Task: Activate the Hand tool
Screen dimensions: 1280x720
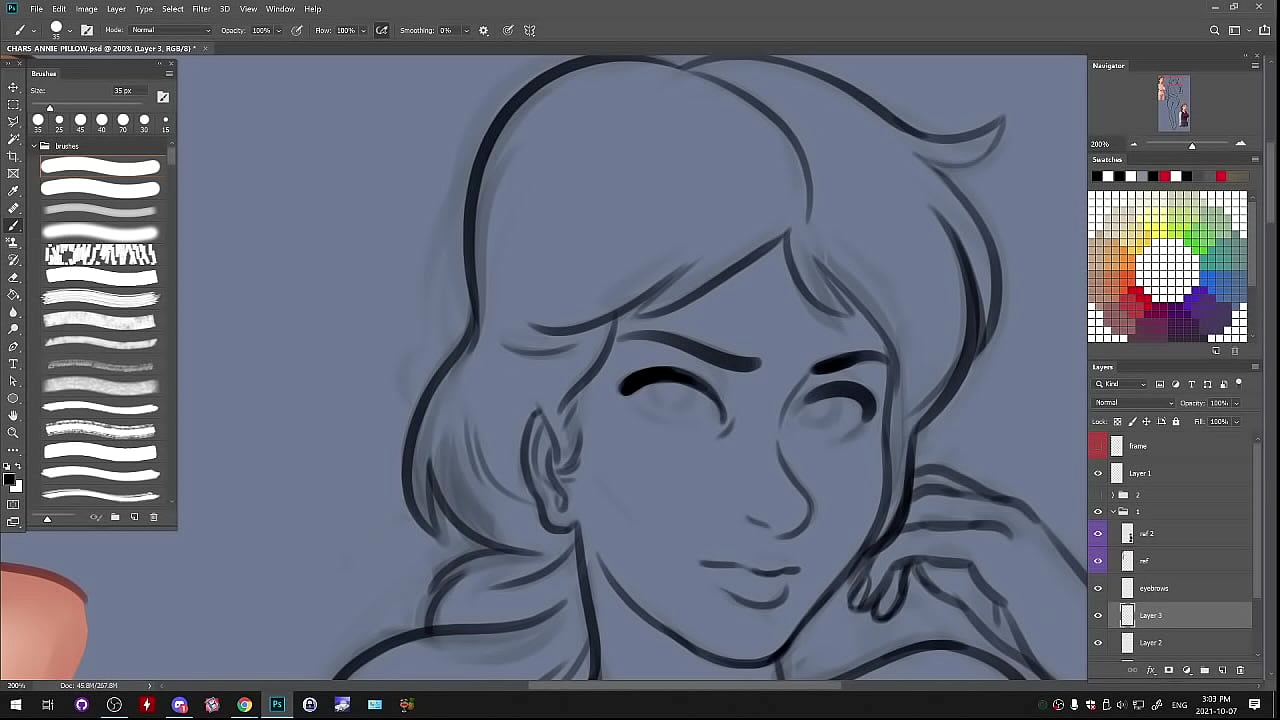Action: point(13,415)
